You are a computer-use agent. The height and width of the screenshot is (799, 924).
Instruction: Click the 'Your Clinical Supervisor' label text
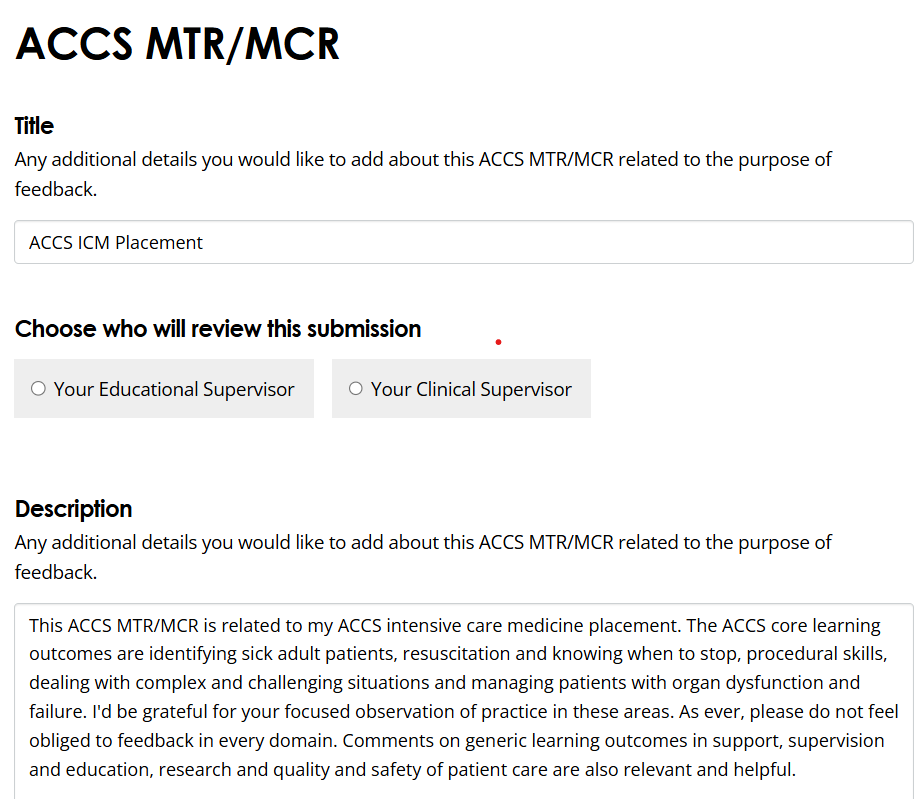[471, 389]
